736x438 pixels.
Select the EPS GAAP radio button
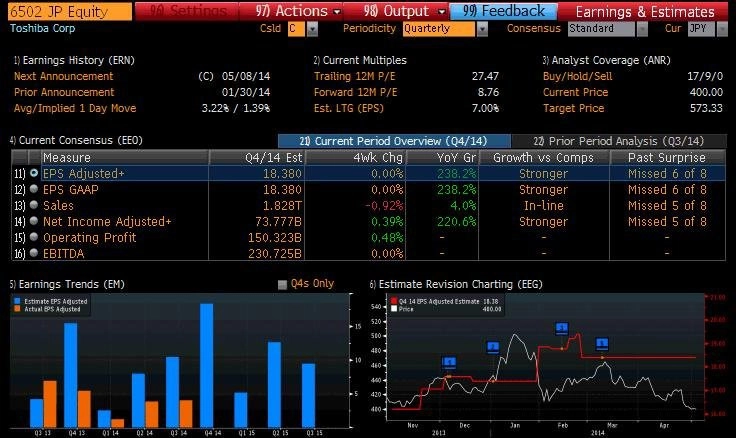(34, 189)
